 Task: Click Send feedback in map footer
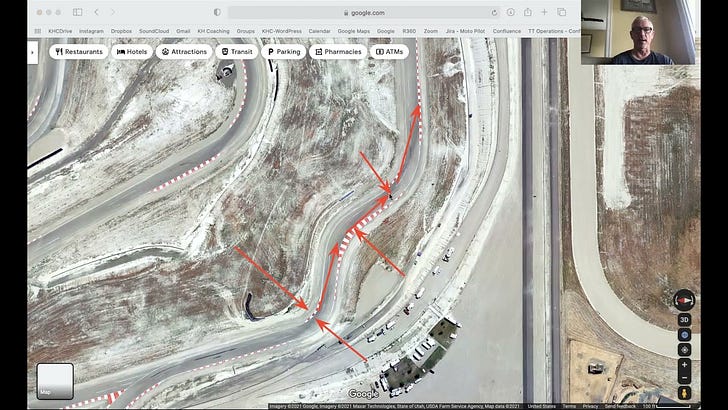click(620, 406)
